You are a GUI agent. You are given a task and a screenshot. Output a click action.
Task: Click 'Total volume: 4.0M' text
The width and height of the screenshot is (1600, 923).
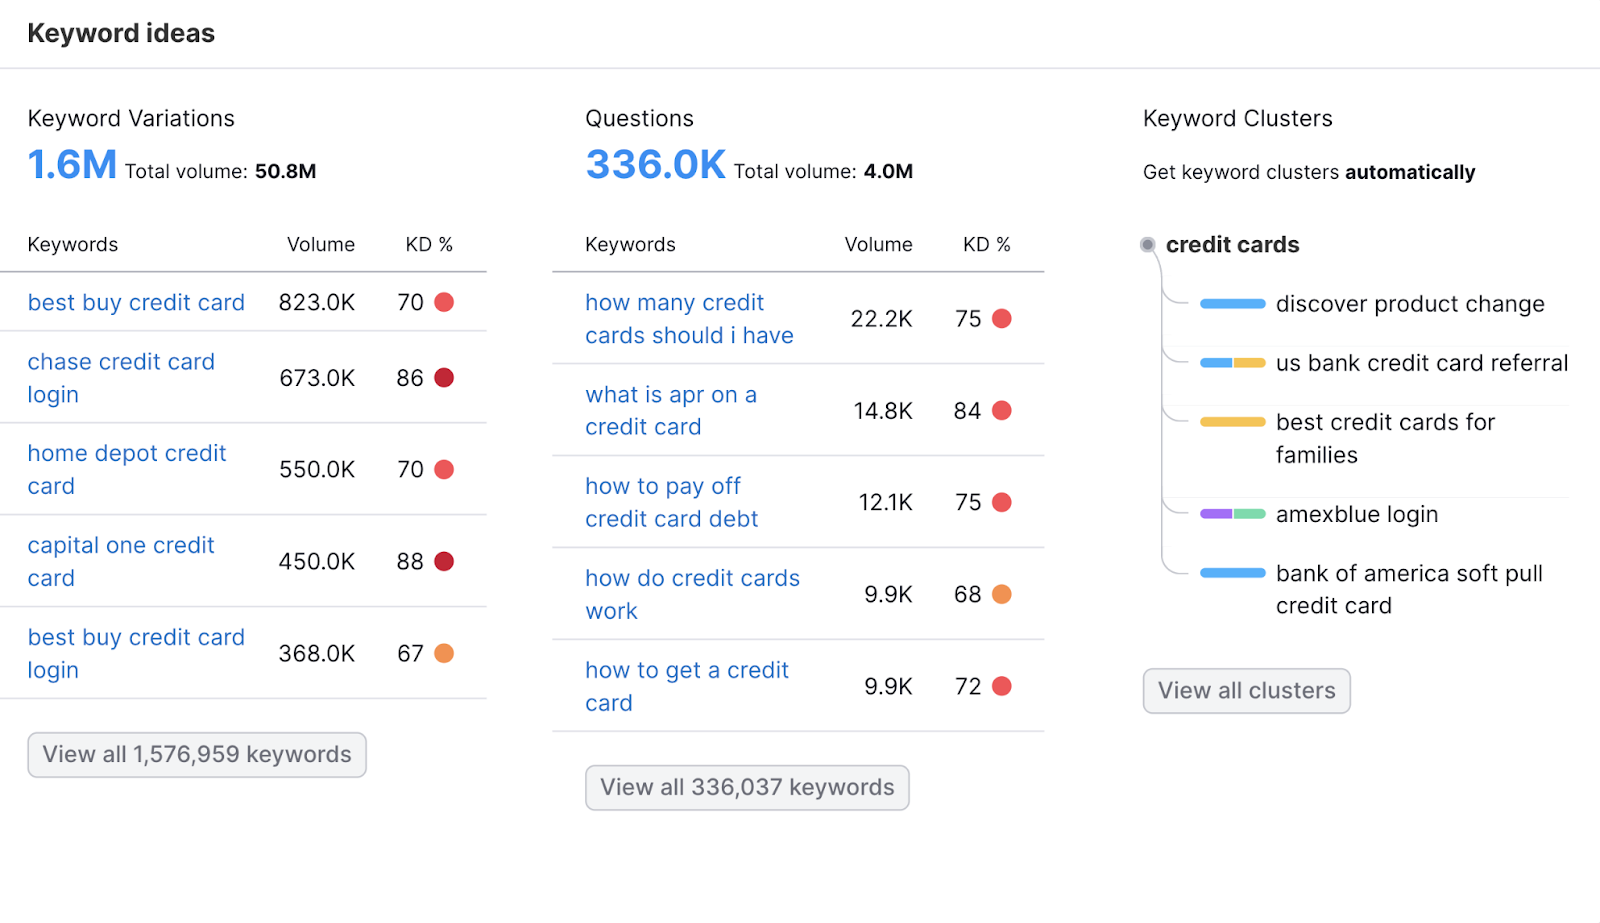[x=824, y=171]
